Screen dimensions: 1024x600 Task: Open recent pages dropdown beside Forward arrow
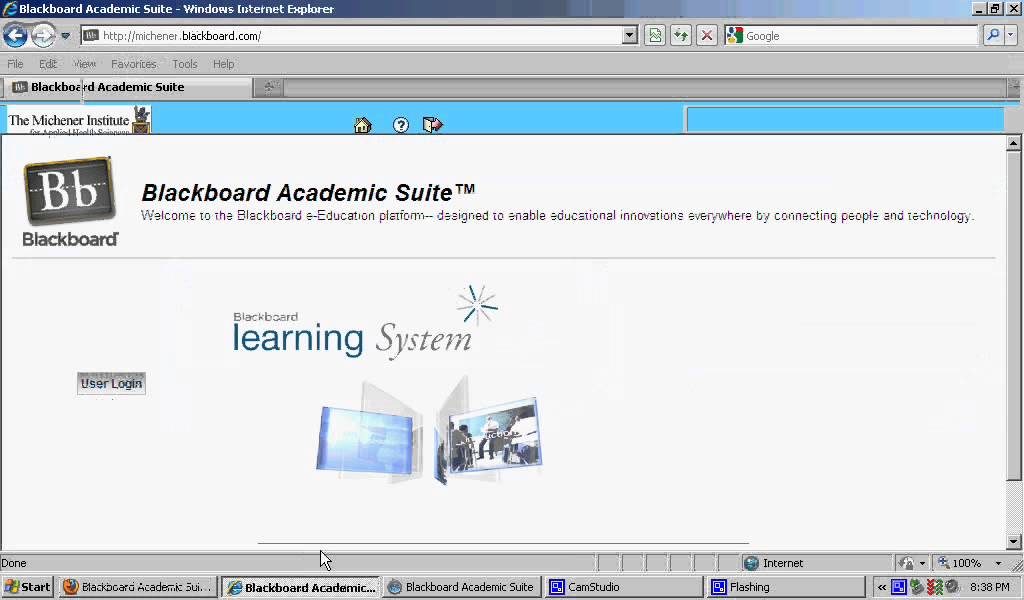[x=65, y=36]
